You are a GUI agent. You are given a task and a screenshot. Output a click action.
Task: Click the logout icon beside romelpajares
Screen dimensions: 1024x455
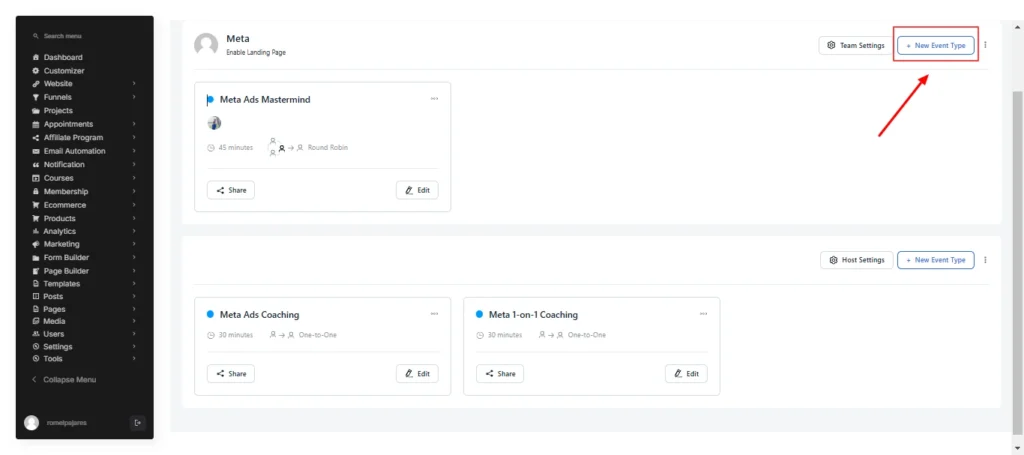point(137,423)
